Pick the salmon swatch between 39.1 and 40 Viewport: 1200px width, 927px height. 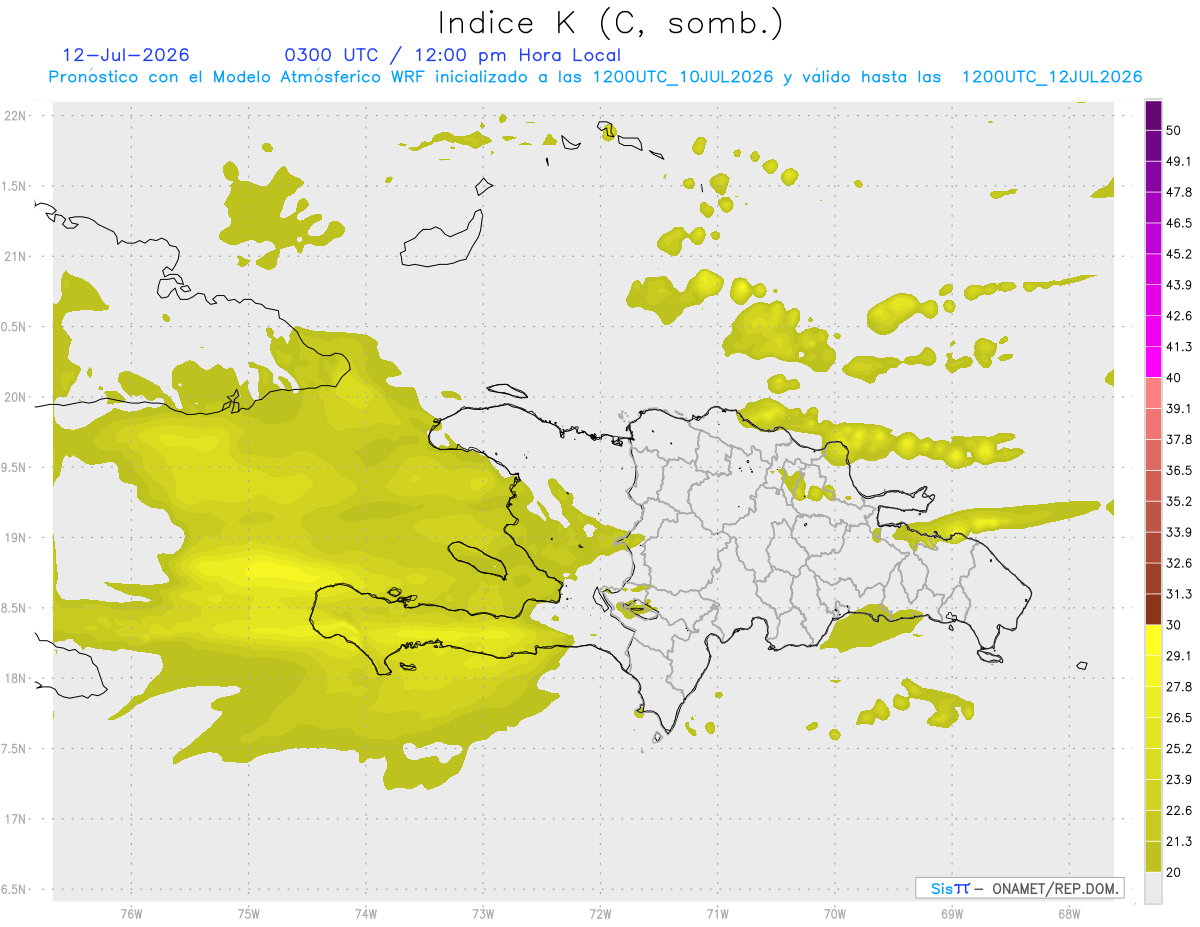[1153, 394]
